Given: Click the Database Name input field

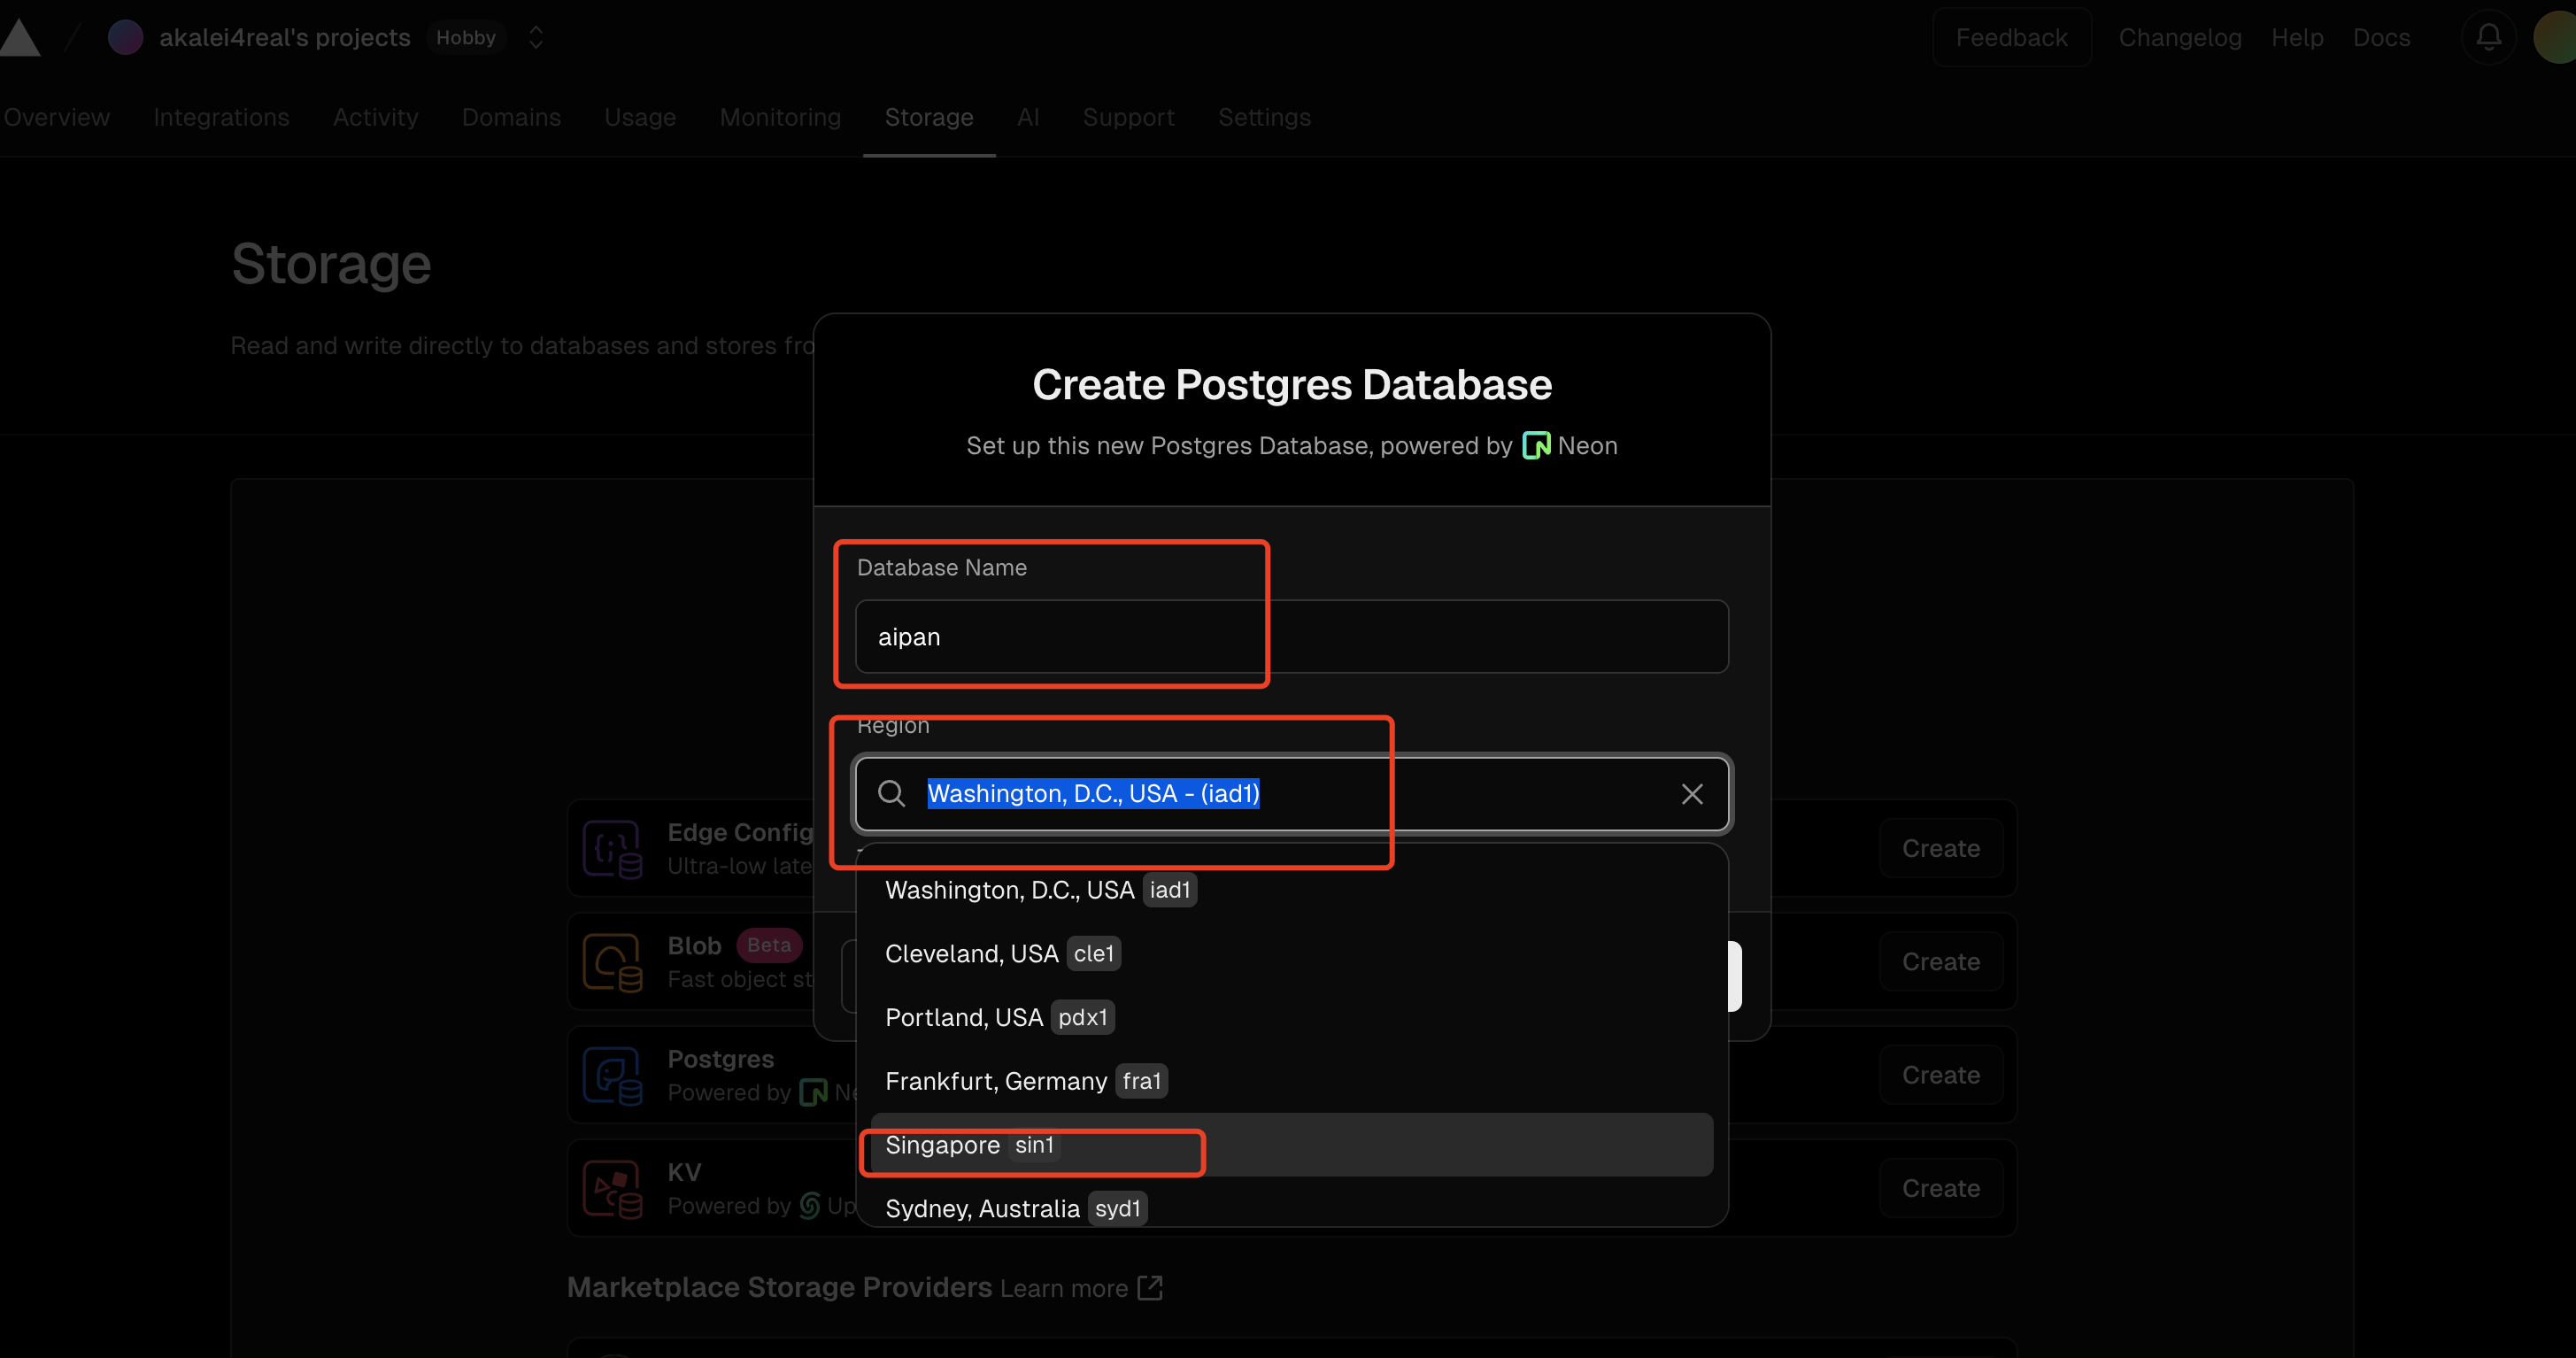Looking at the screenshot, I should (x=1291, y=636).
